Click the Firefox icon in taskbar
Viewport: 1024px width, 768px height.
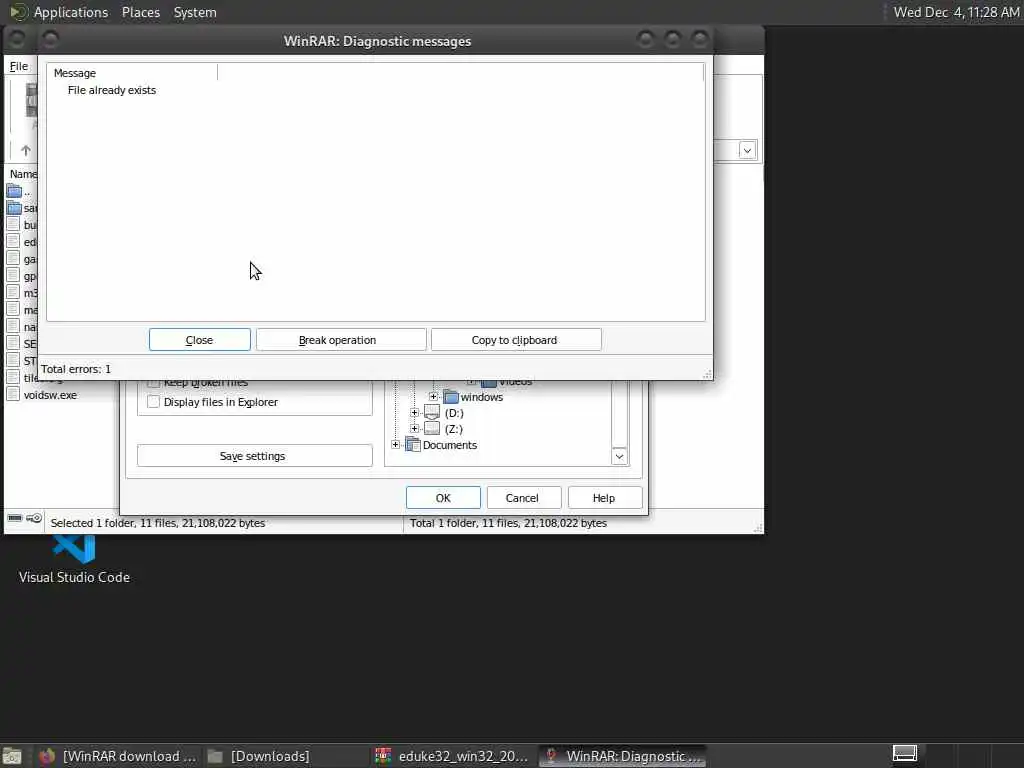pos(46,756)
